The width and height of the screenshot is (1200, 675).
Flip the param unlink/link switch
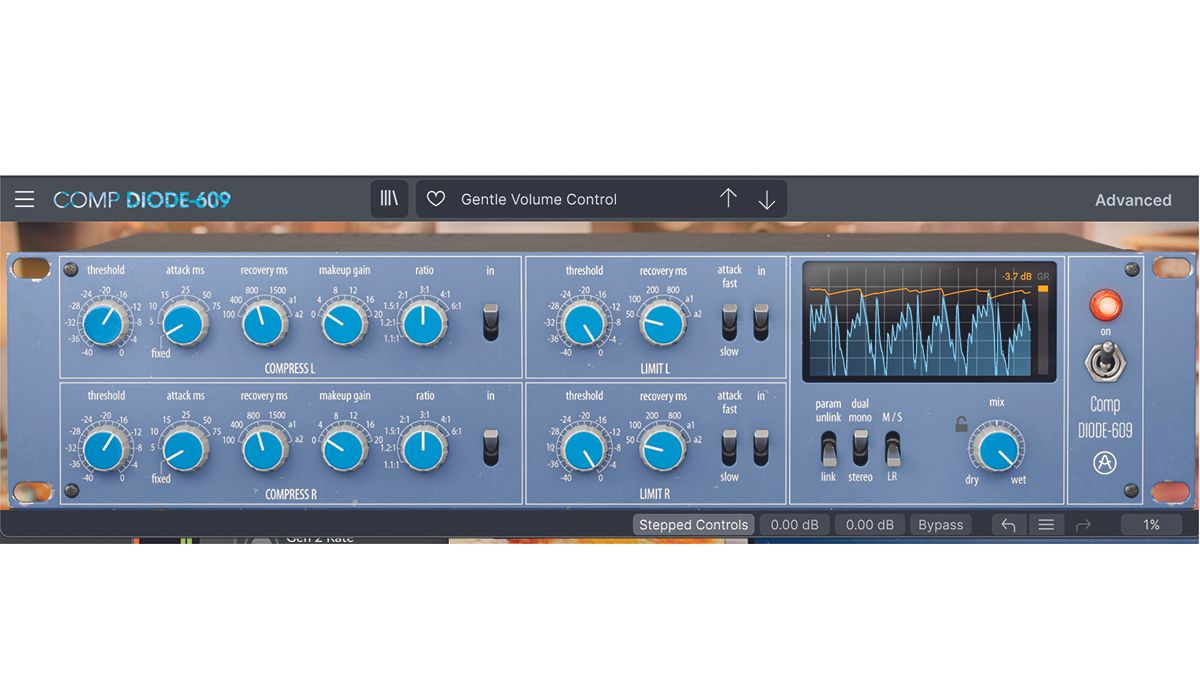click(829, 449)
